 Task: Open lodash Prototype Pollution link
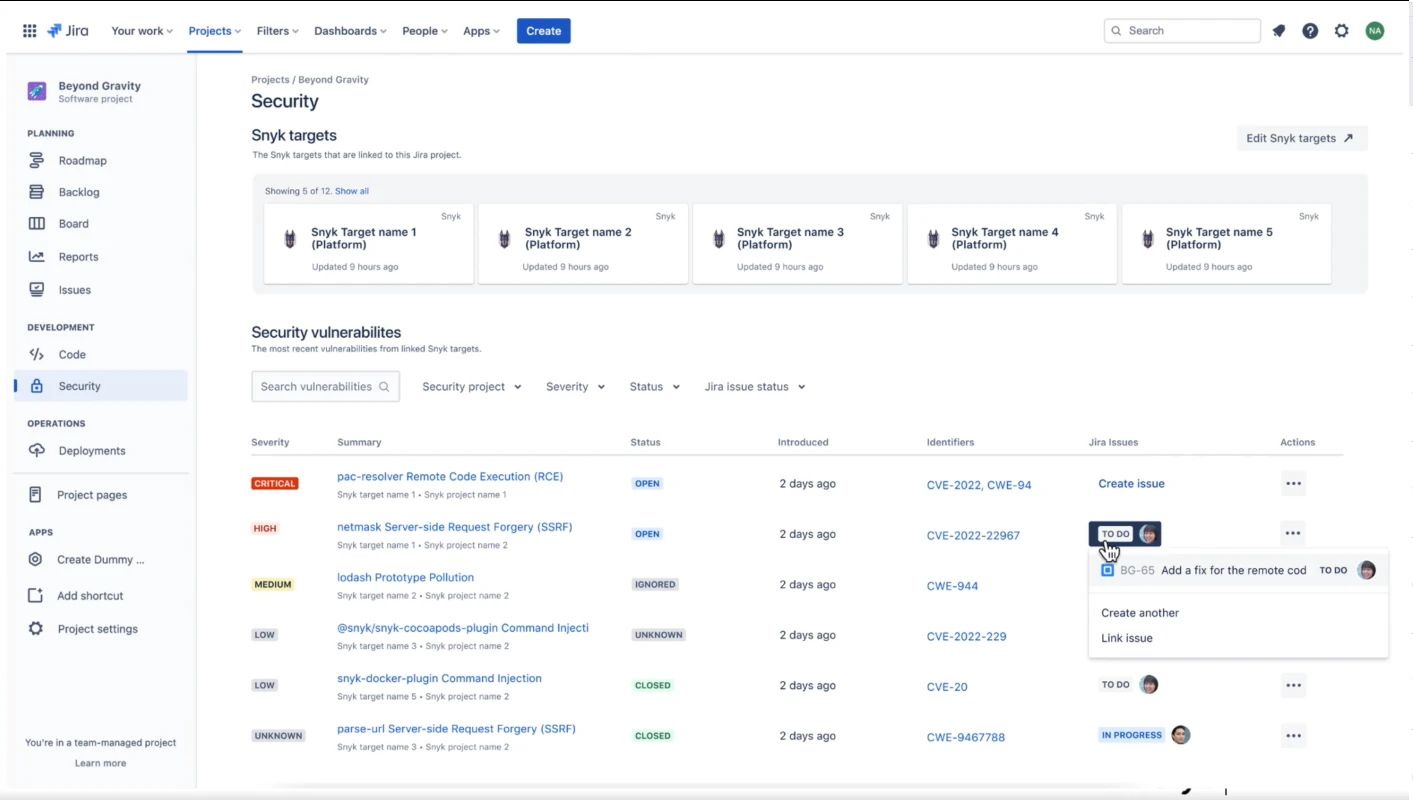405,578
